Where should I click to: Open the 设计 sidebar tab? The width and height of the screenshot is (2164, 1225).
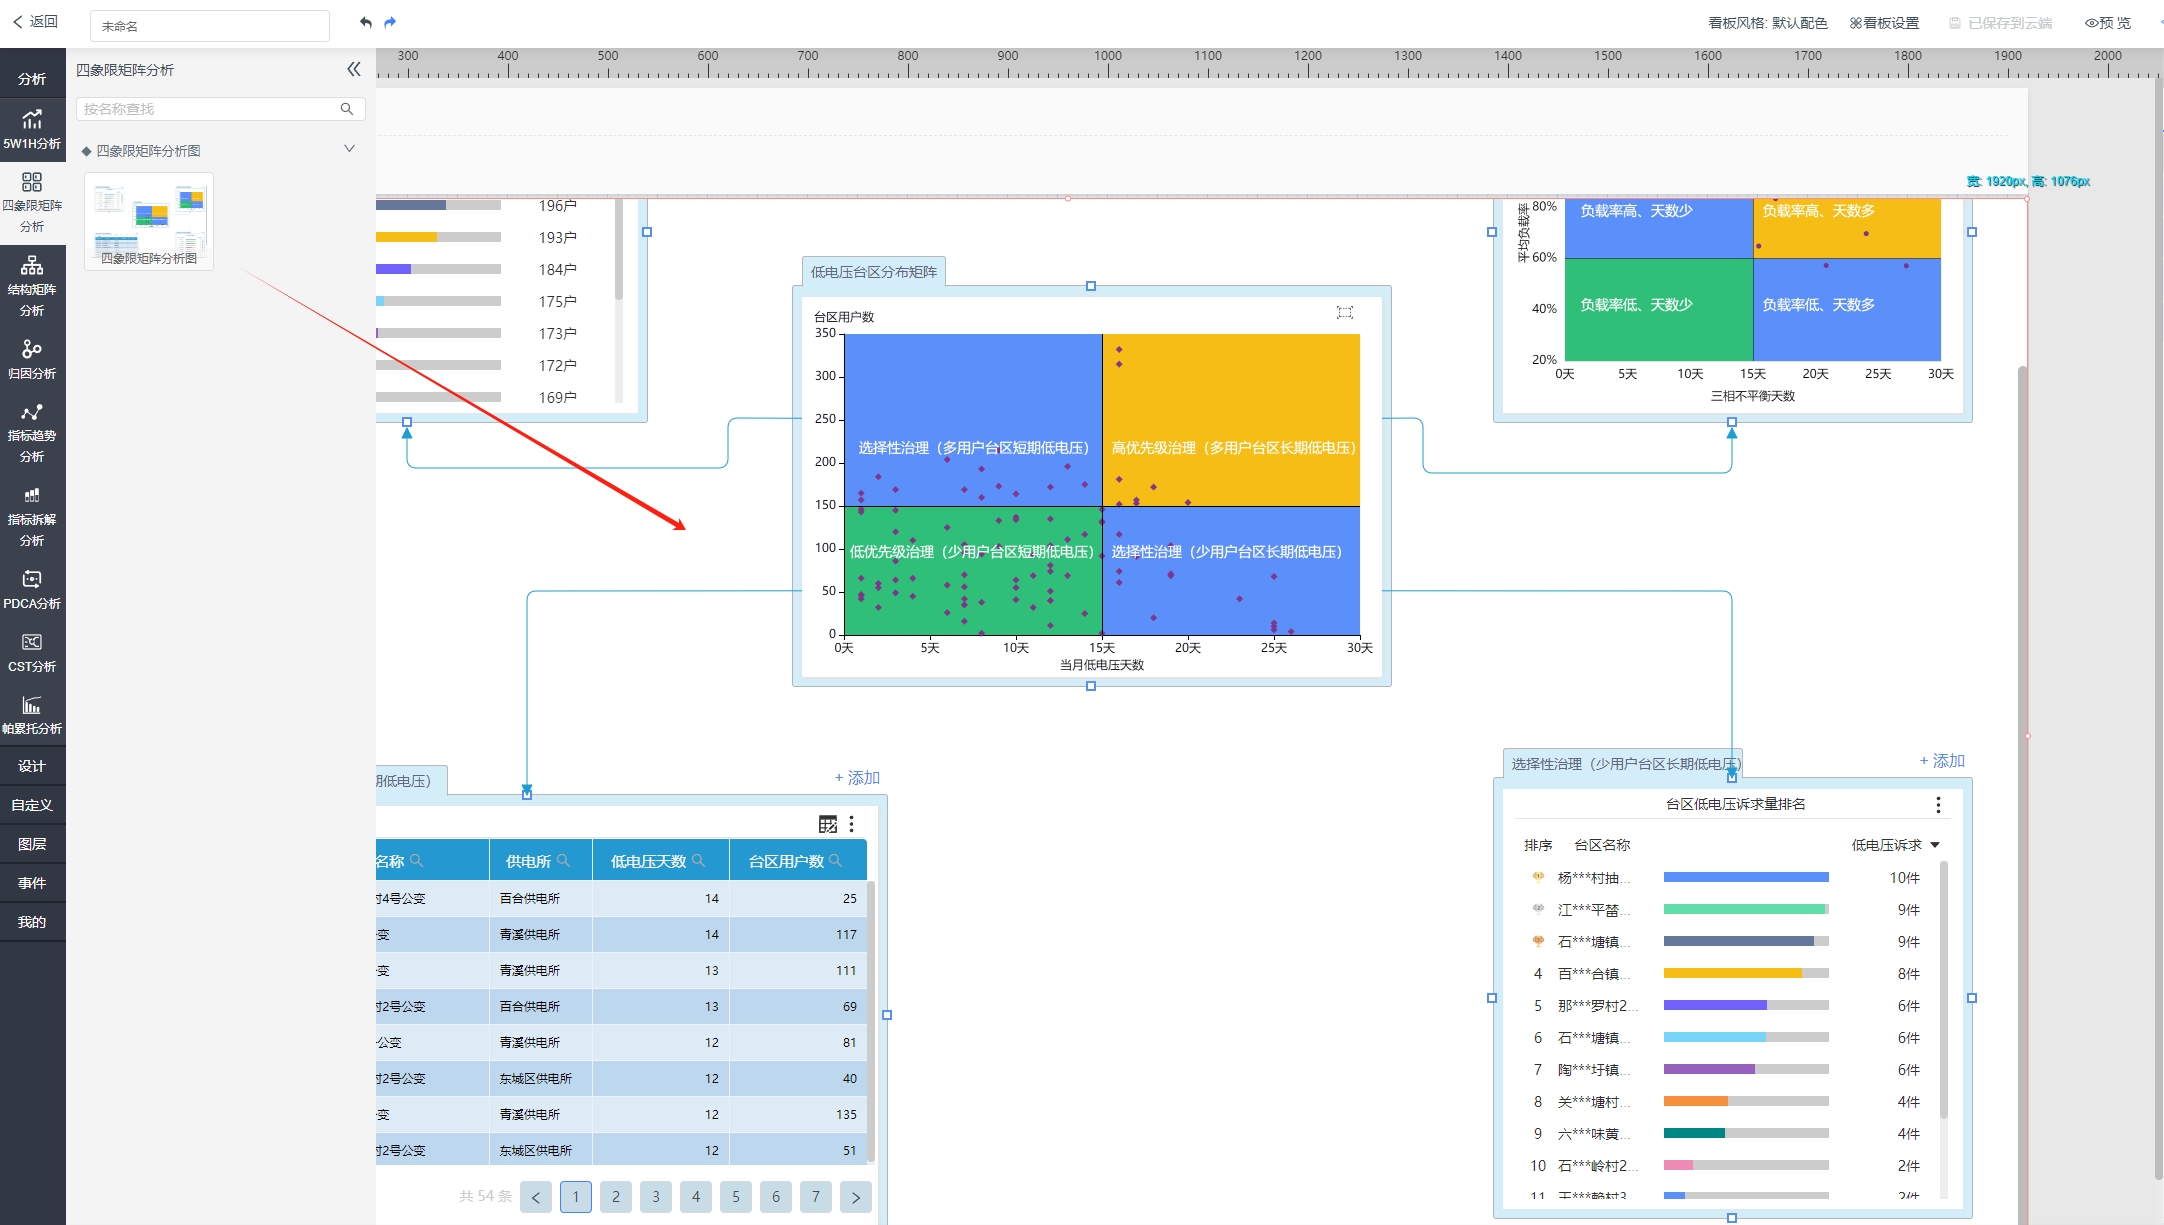(x=32, y=766)
